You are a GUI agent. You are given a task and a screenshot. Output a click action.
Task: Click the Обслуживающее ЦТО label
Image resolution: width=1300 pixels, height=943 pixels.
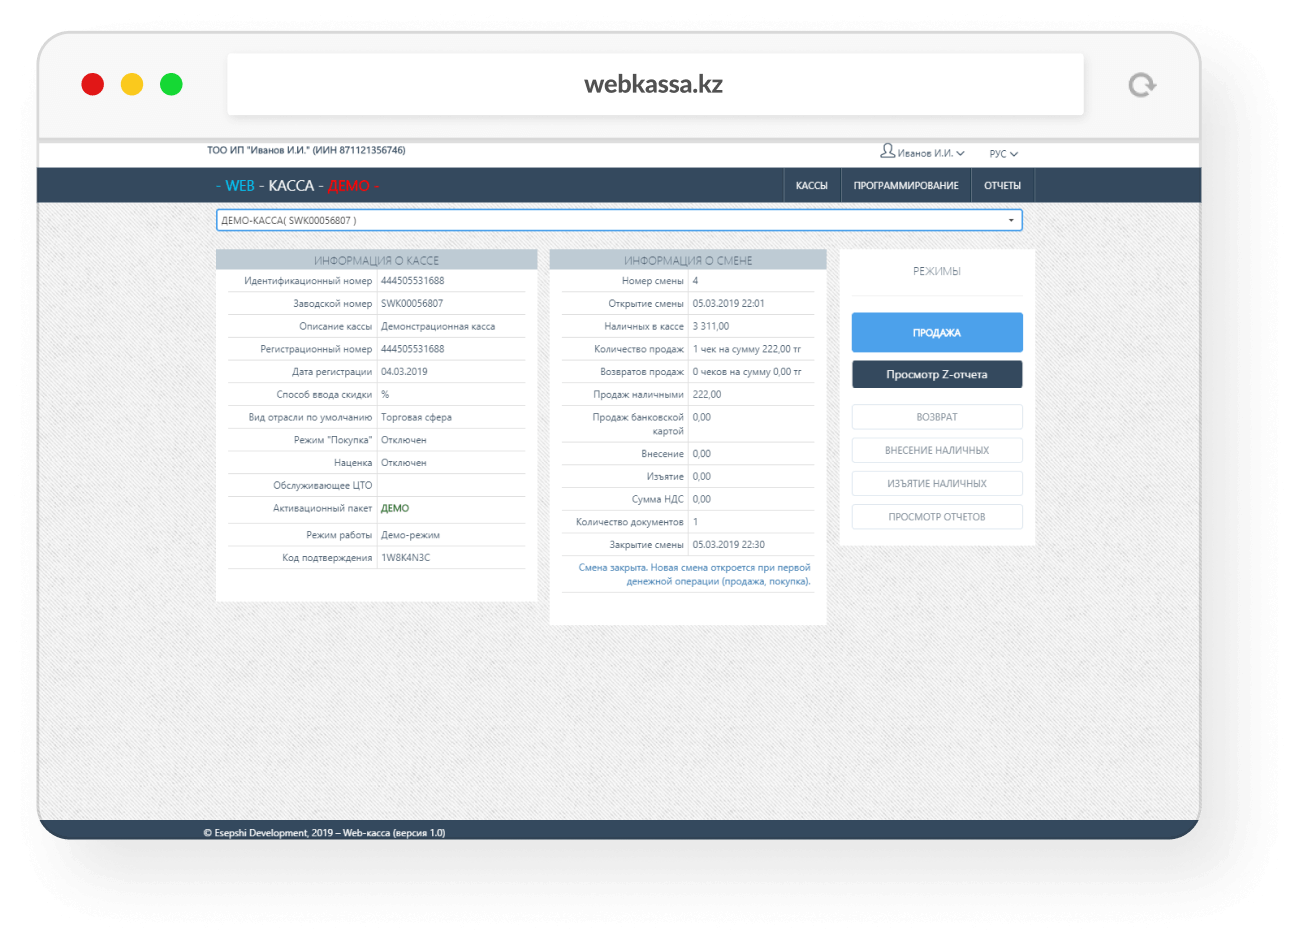(323, 485)
